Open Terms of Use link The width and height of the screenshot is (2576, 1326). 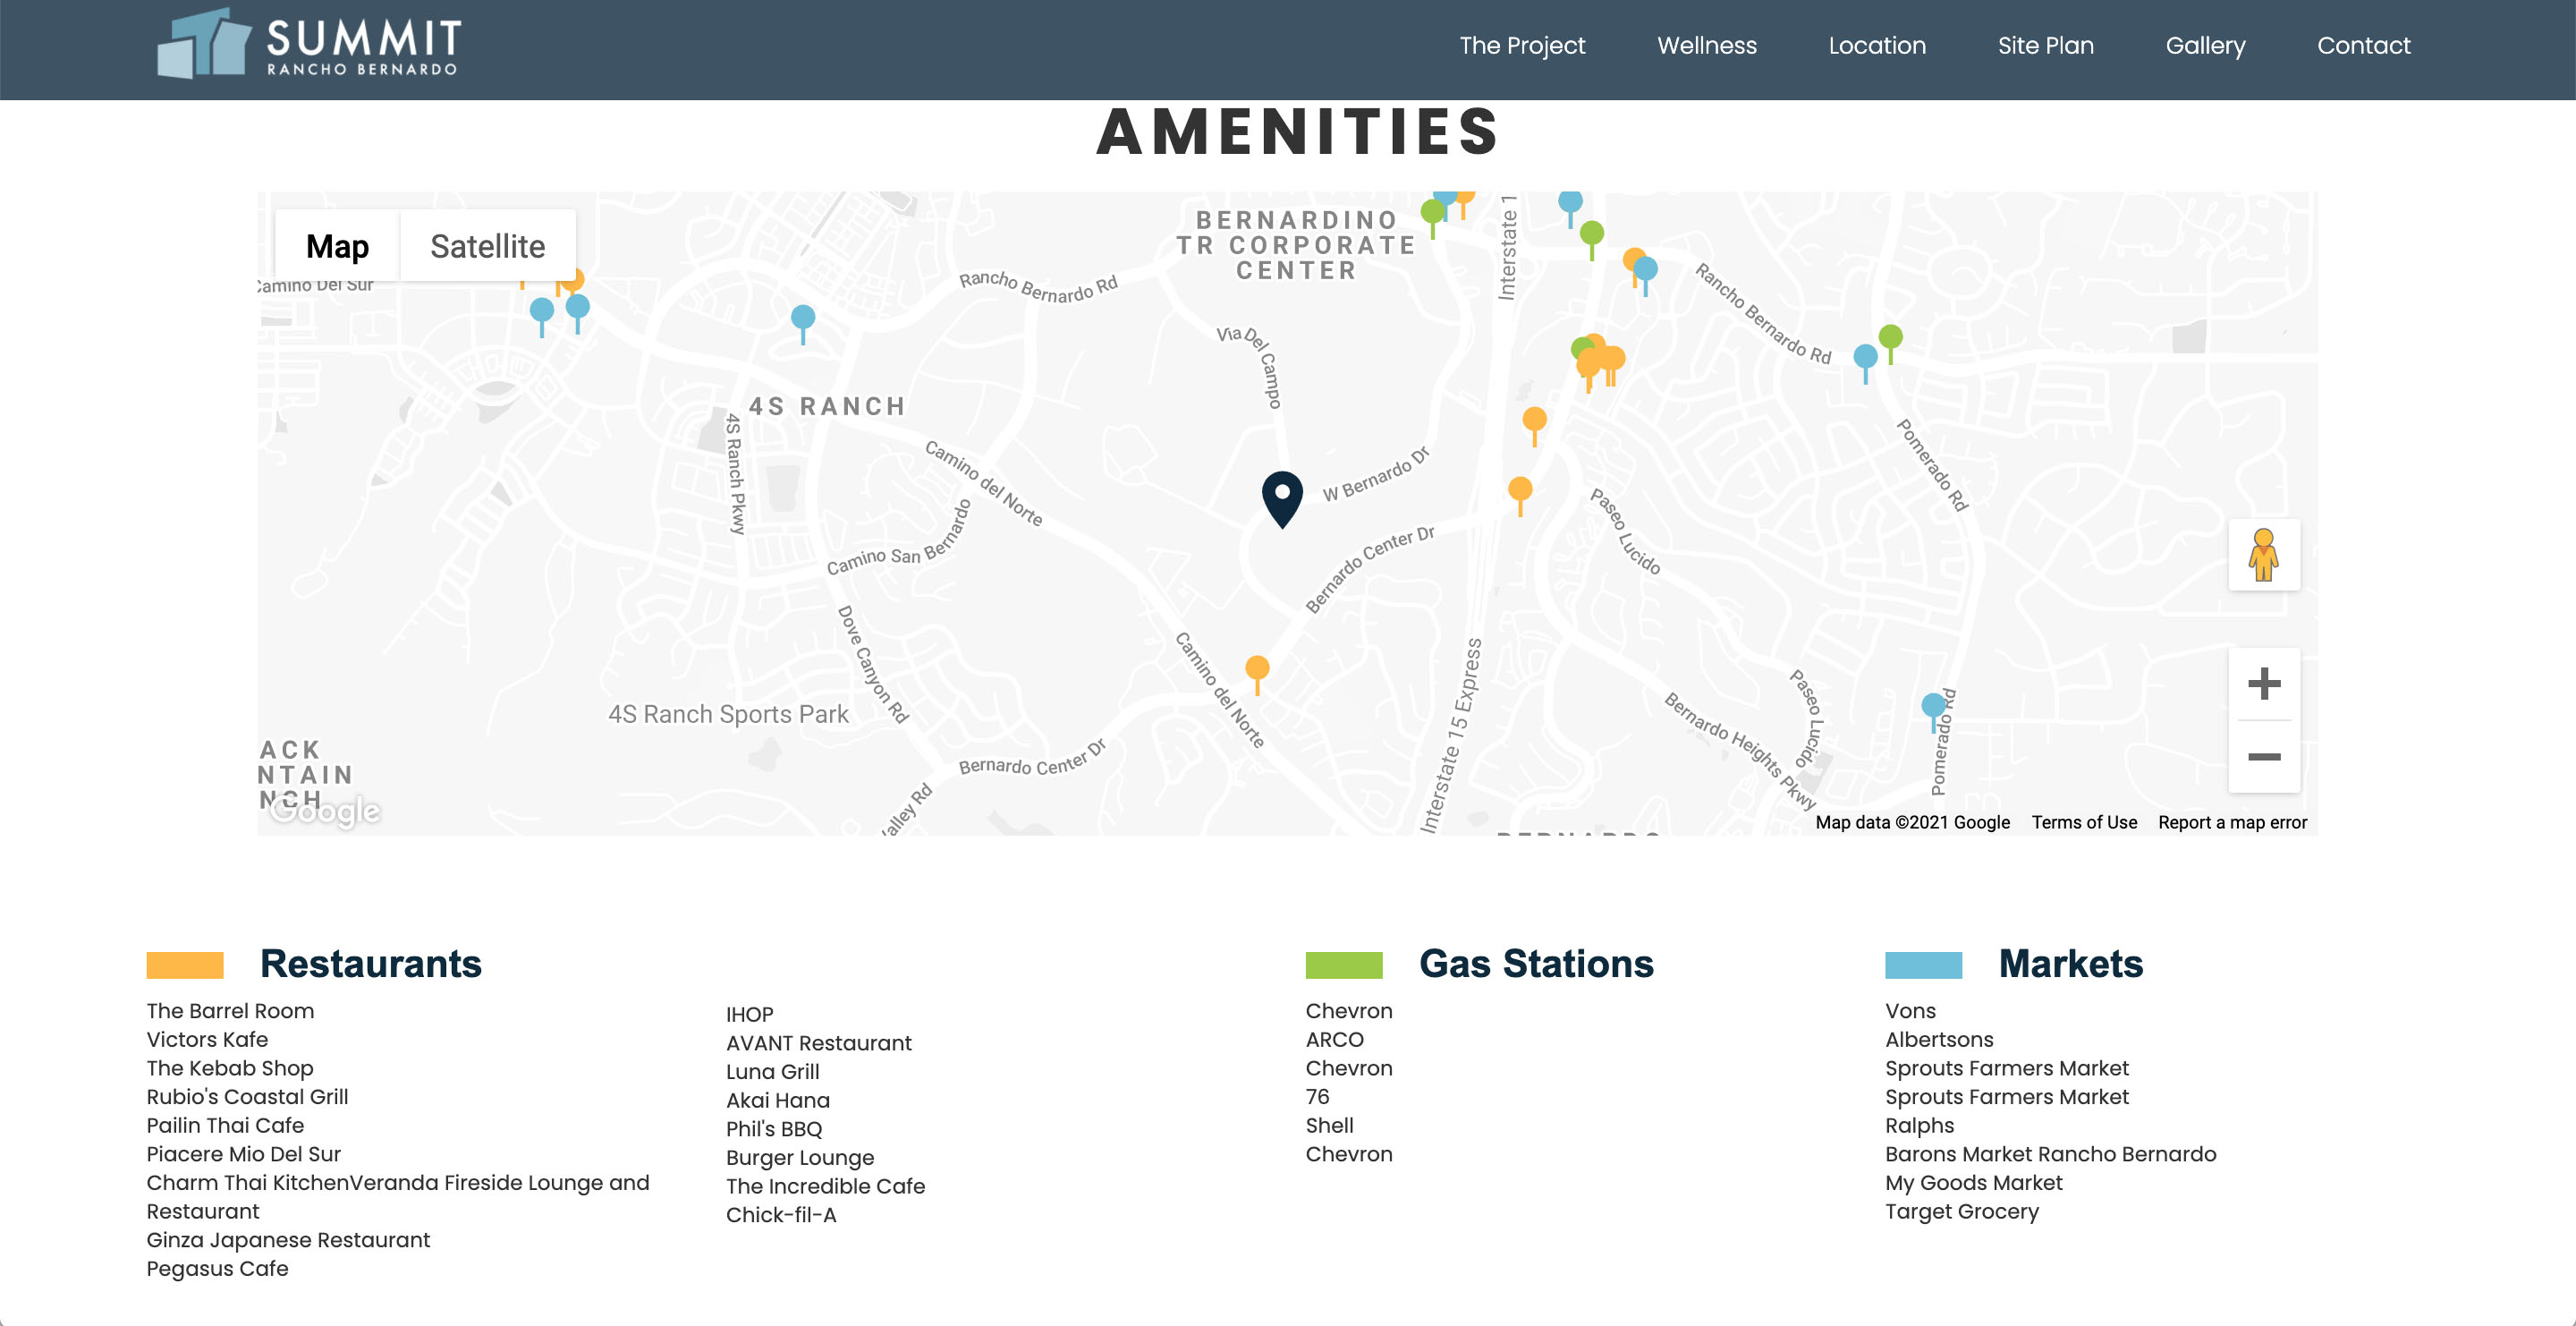coord(2084,822)
